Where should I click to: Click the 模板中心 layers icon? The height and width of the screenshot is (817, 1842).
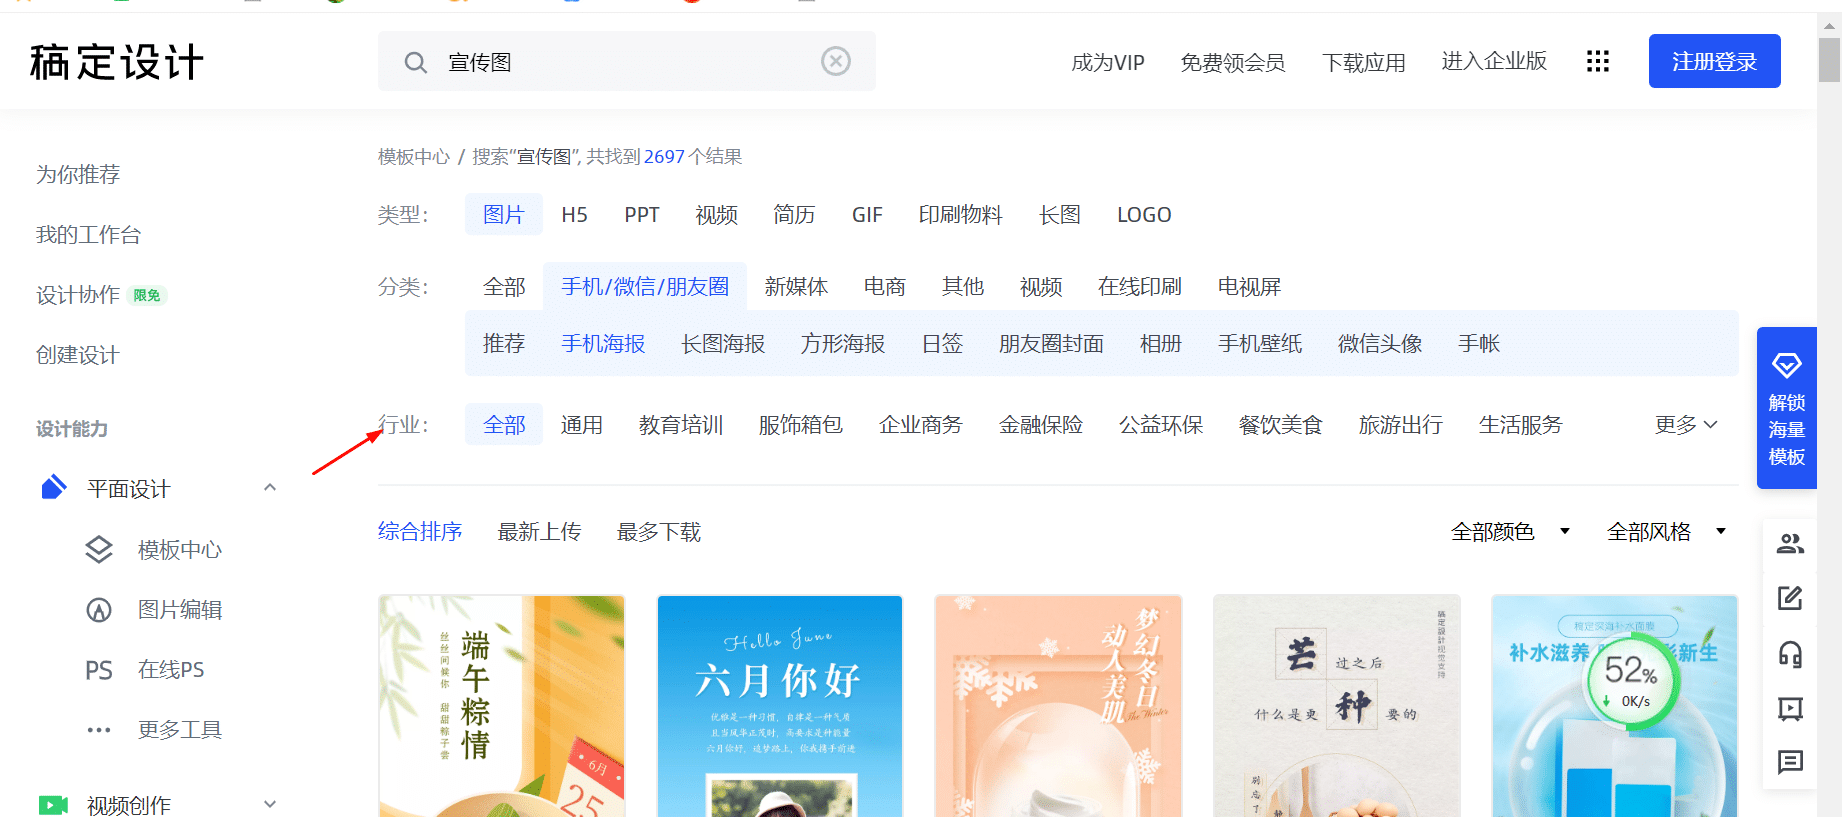99,549
